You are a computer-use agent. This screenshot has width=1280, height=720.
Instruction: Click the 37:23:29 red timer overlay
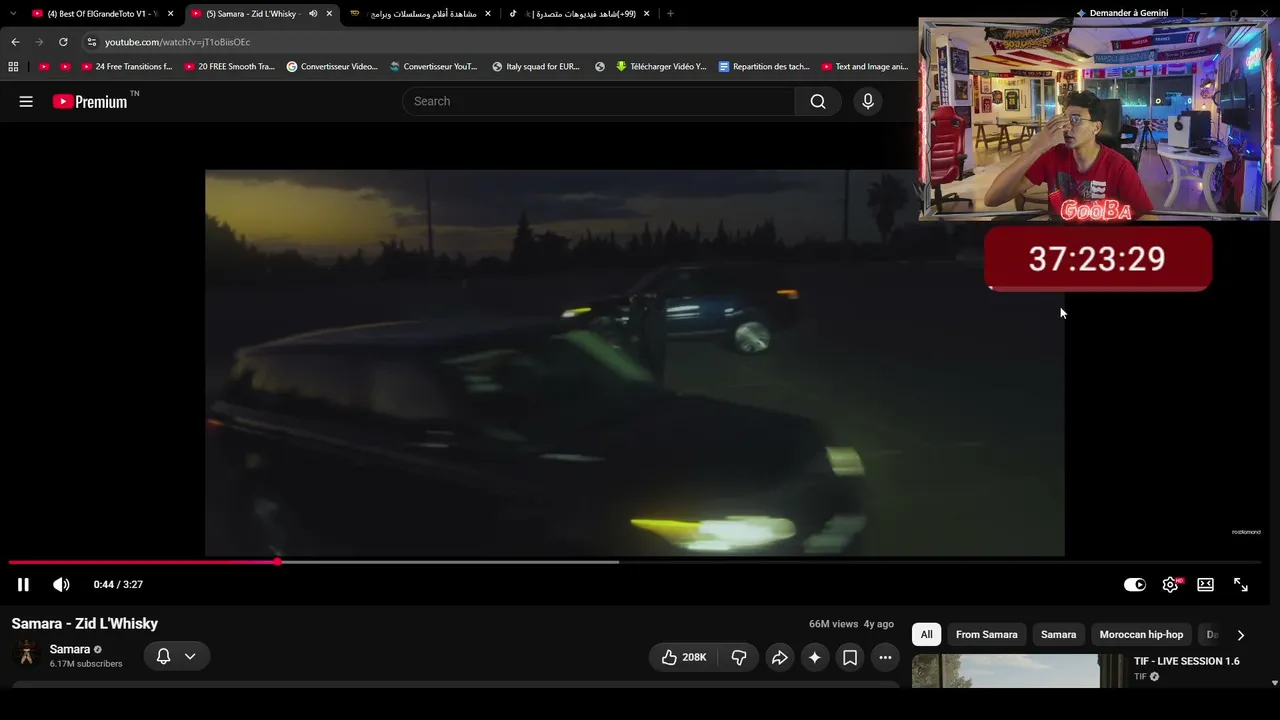1098,259
